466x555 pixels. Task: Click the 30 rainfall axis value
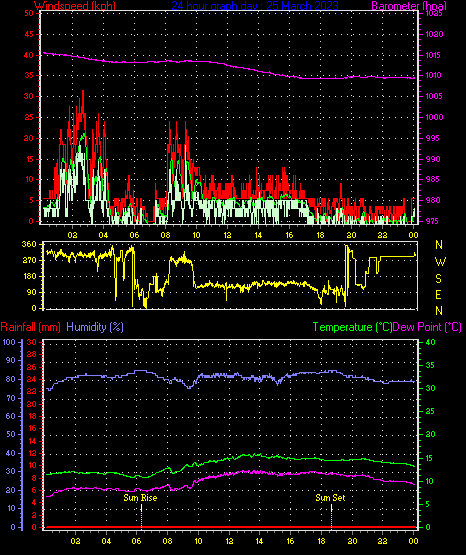(x=32, y=342)
